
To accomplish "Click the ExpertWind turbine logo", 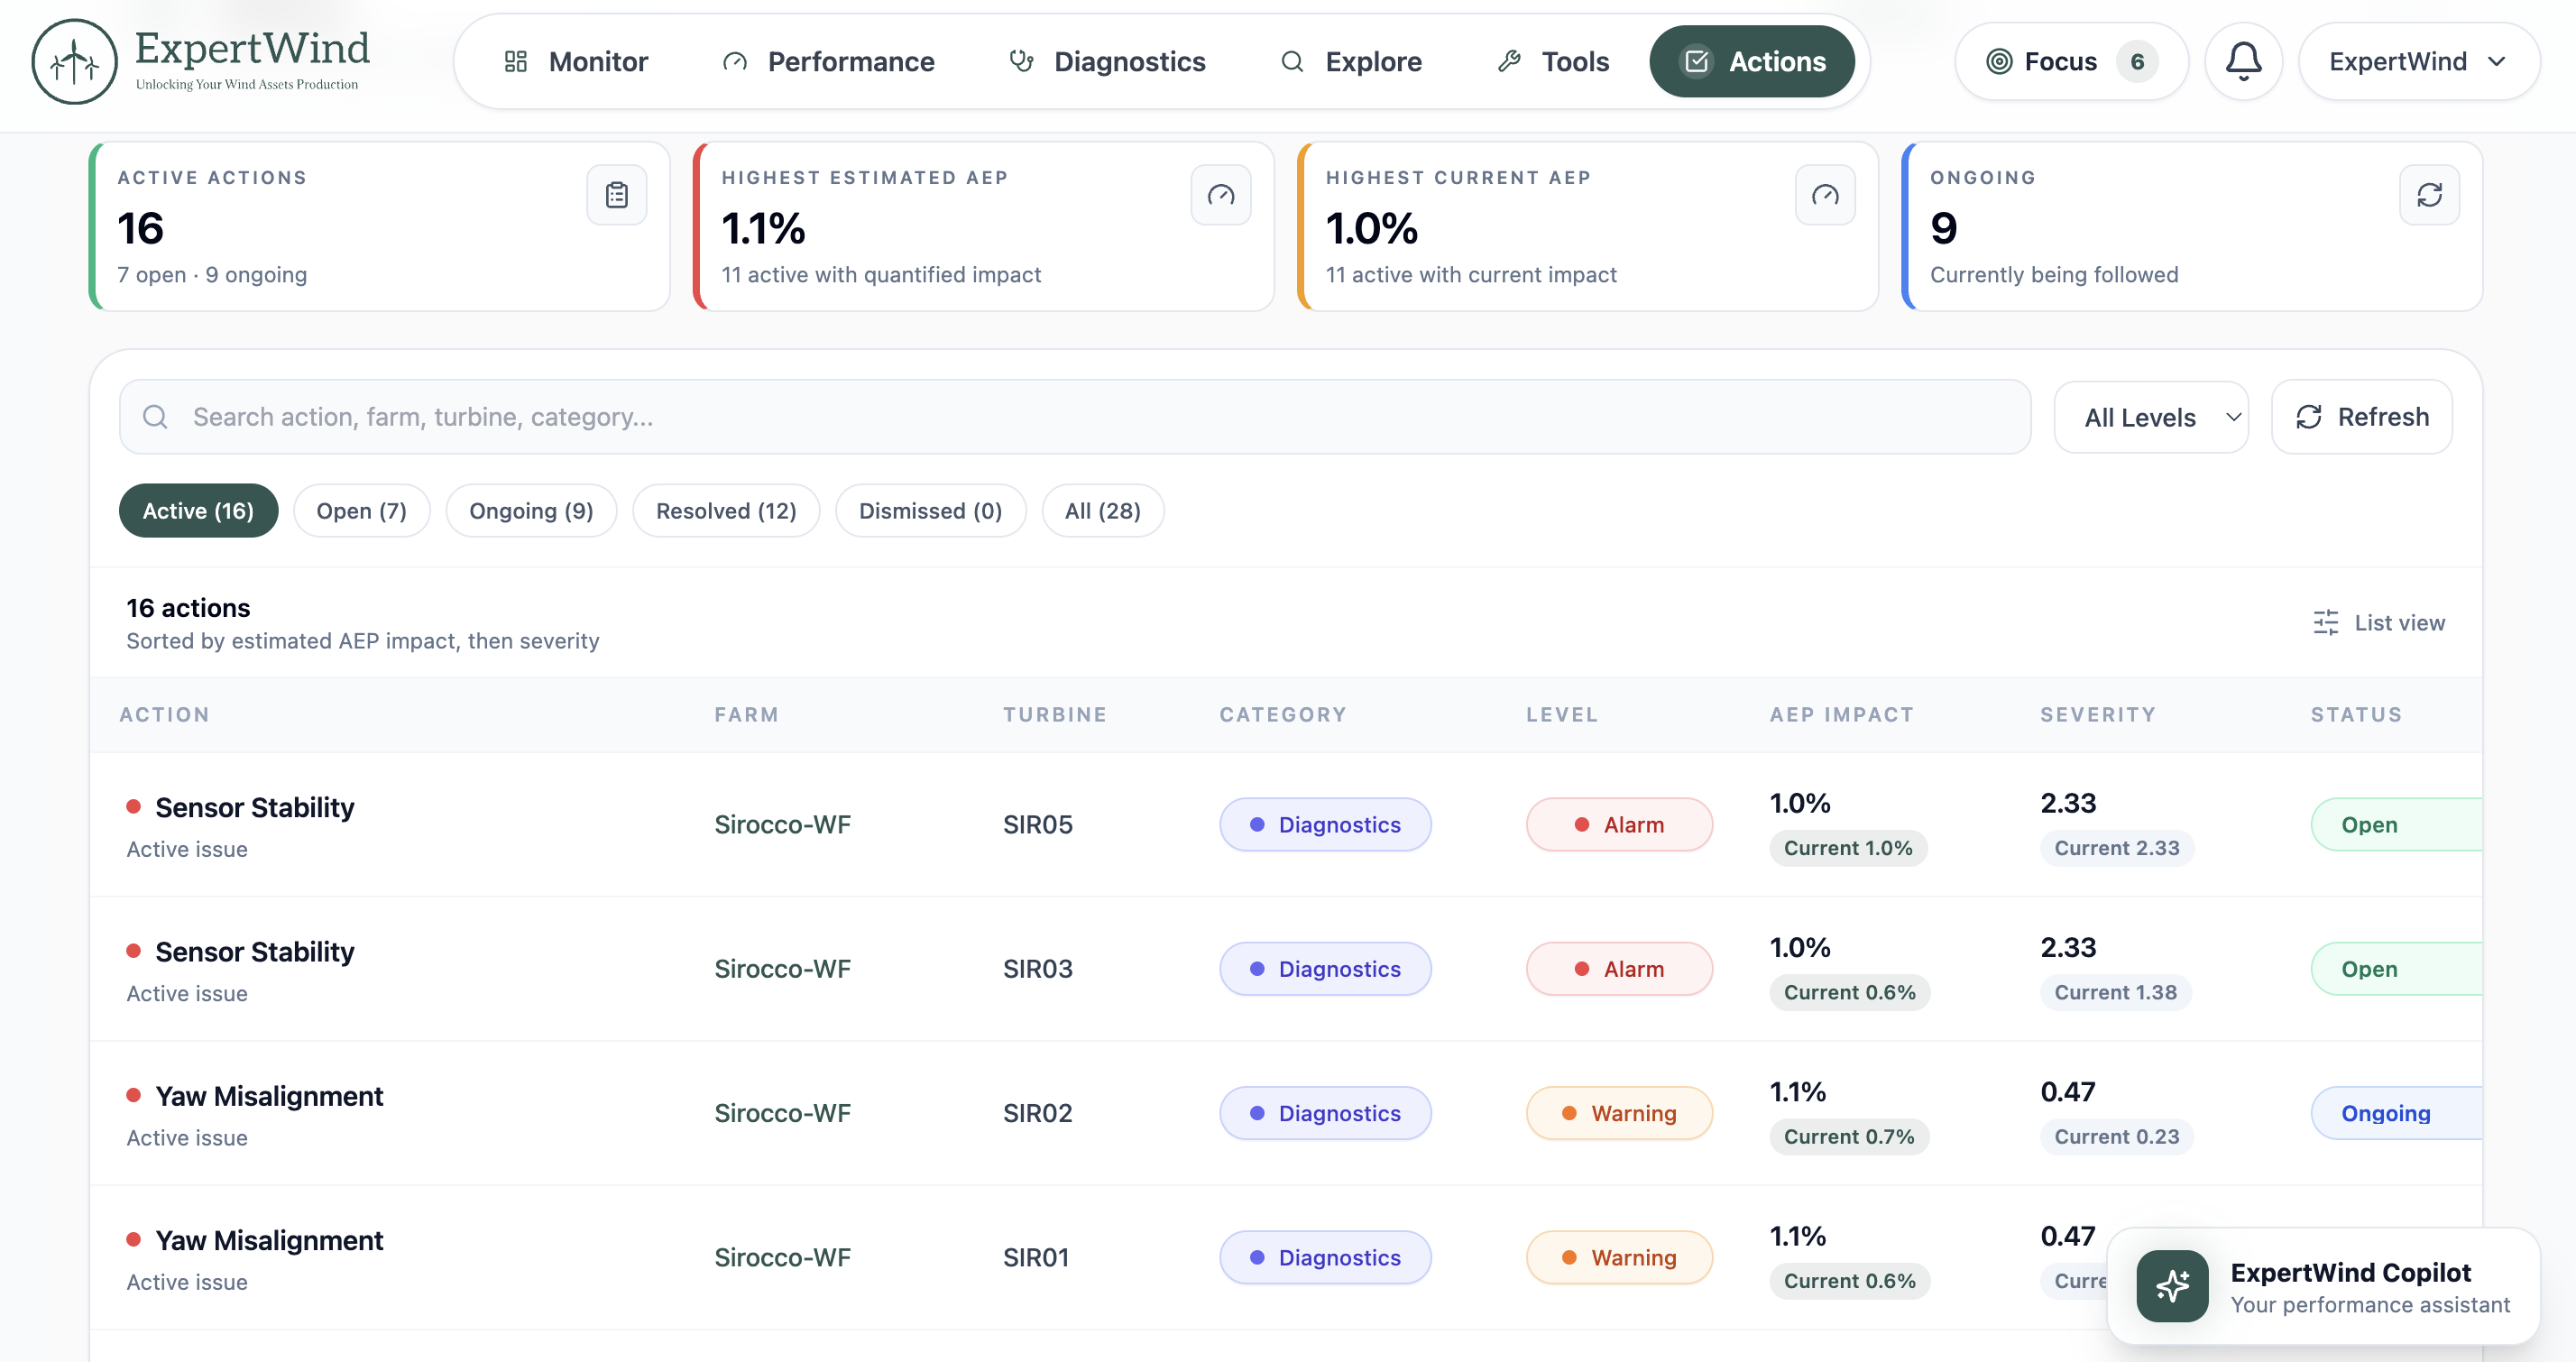I will pyautogui.click(x=74, y=61).
